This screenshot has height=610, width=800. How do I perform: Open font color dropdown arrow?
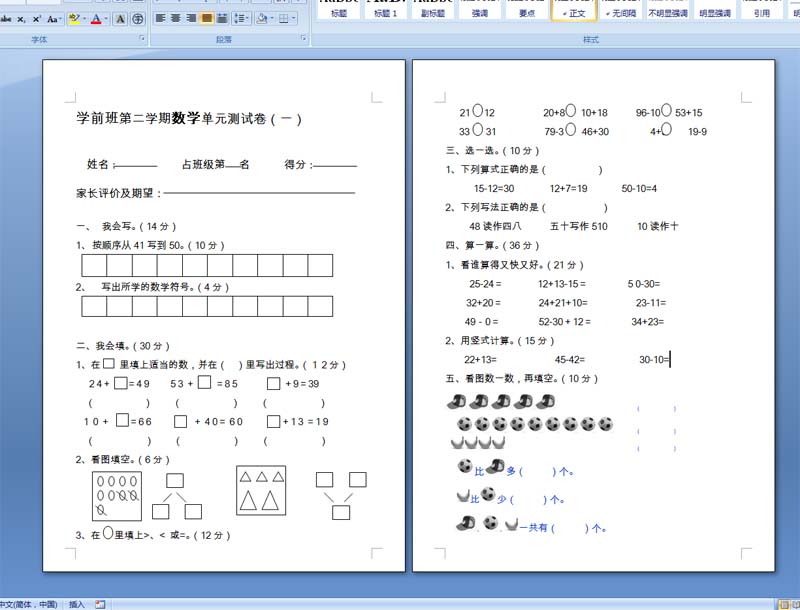106,19
